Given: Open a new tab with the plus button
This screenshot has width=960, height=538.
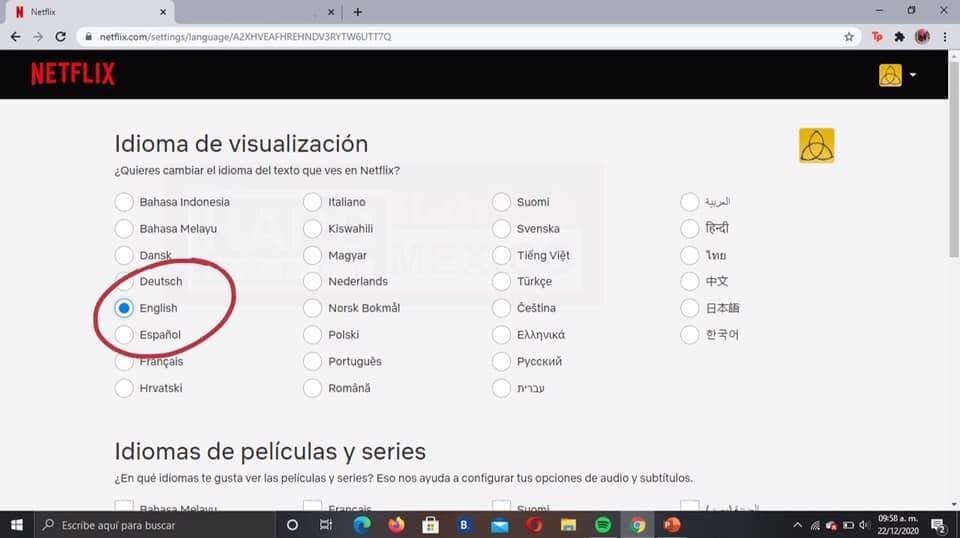Looking at the screenshot, I should [x=358, y=12].
